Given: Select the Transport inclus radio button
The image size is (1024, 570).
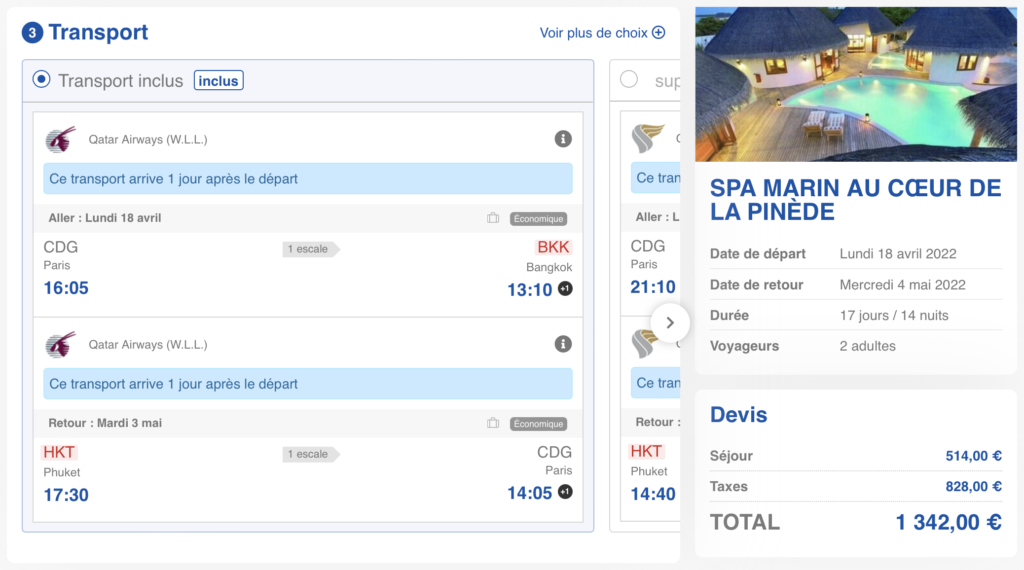Looking at the screenshot, I should coord(41,79).
